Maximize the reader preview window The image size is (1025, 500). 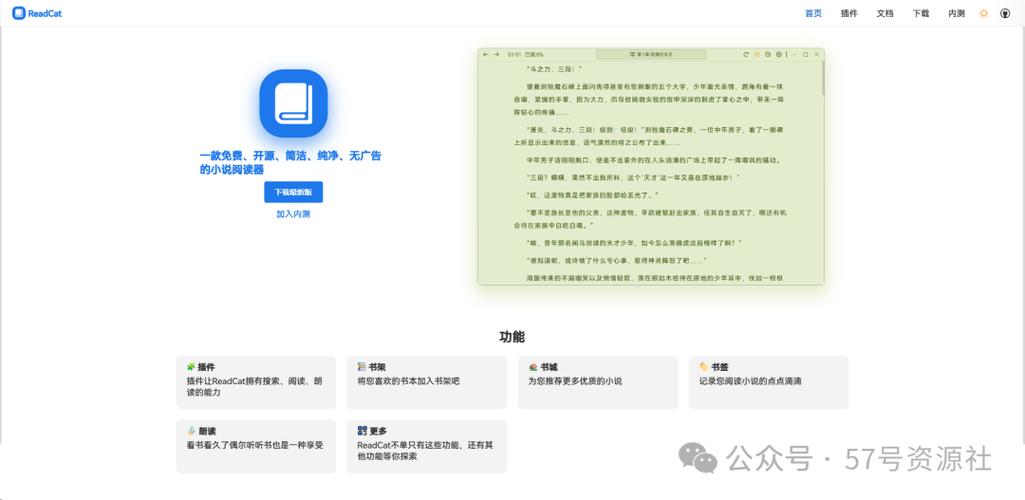805,54
